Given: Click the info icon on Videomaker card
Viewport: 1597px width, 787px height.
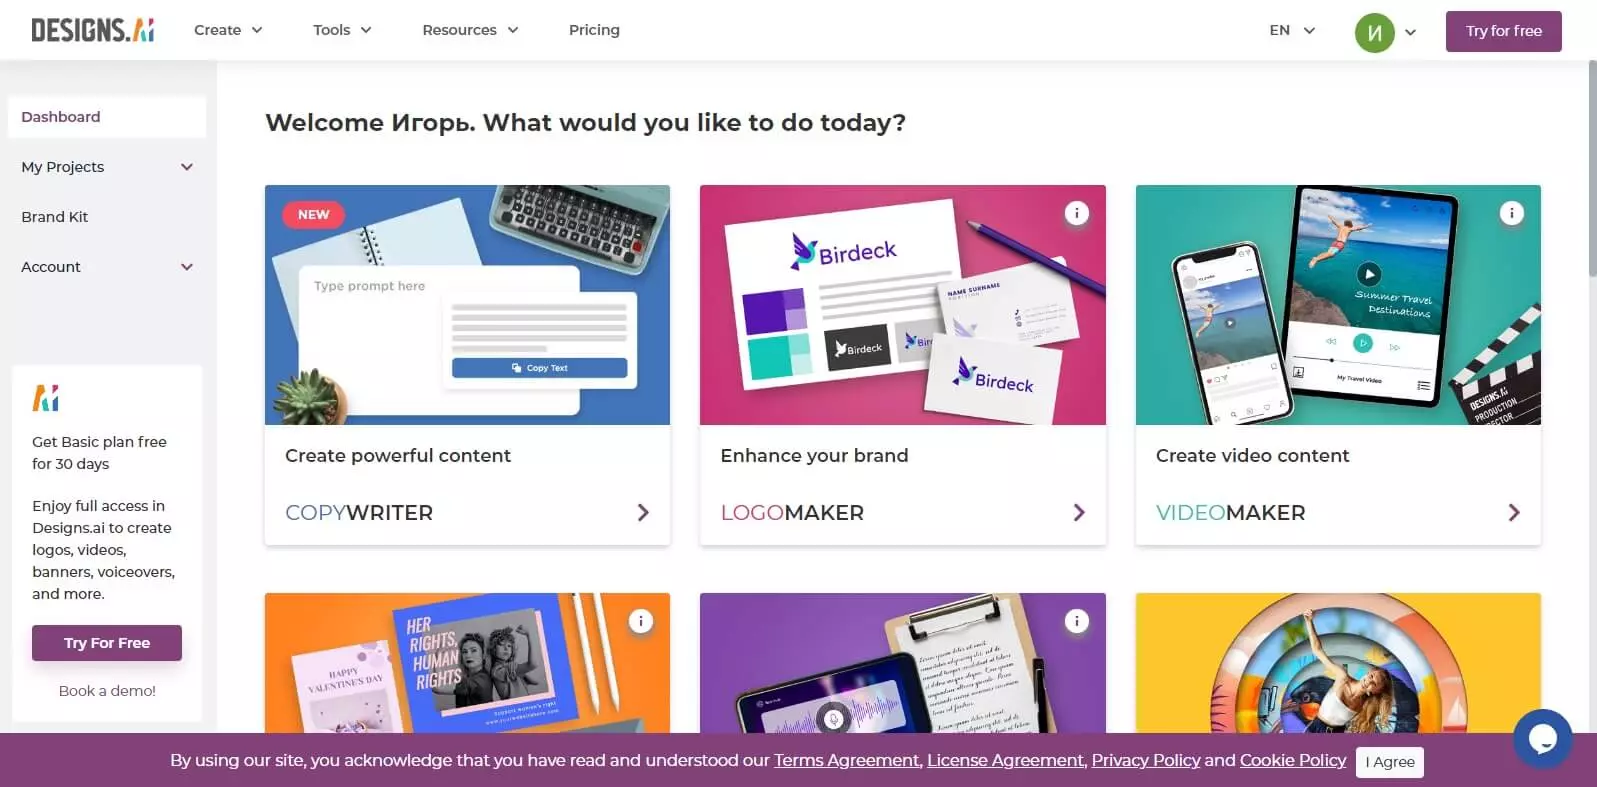Looking at the screenshot, I should tap(1511, 213).
